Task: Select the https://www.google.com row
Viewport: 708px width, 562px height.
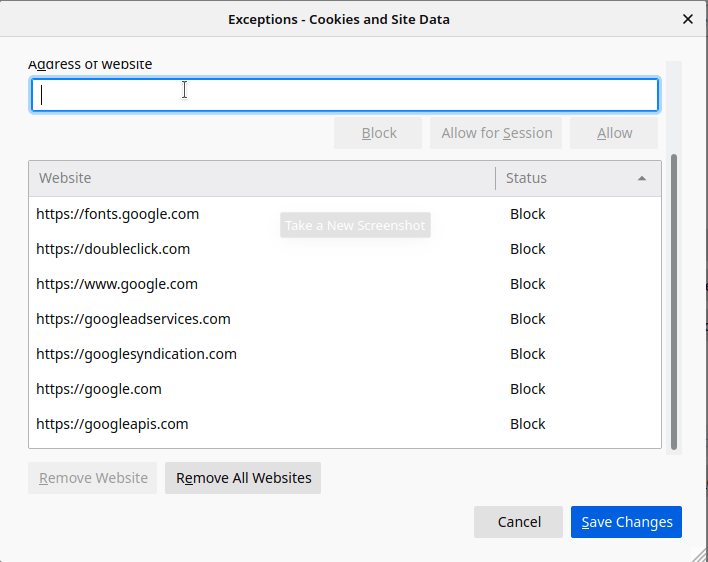Action: [x=345, y=284]
